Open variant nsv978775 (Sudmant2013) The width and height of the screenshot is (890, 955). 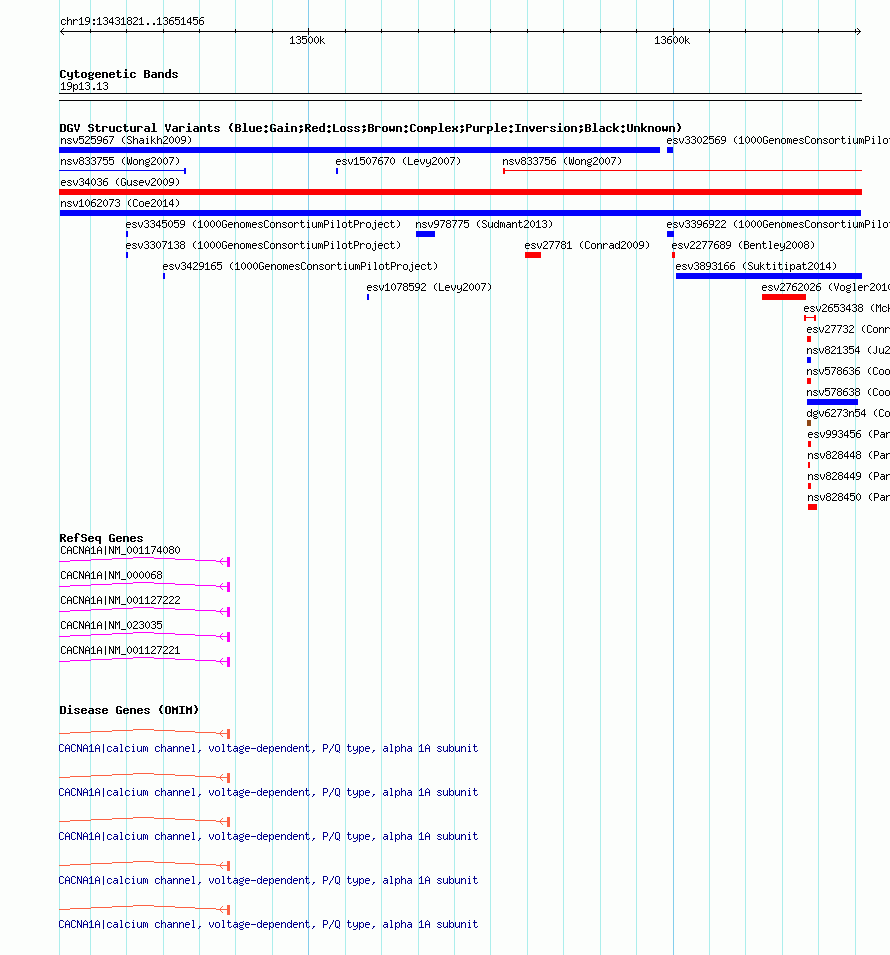[484, 224]
